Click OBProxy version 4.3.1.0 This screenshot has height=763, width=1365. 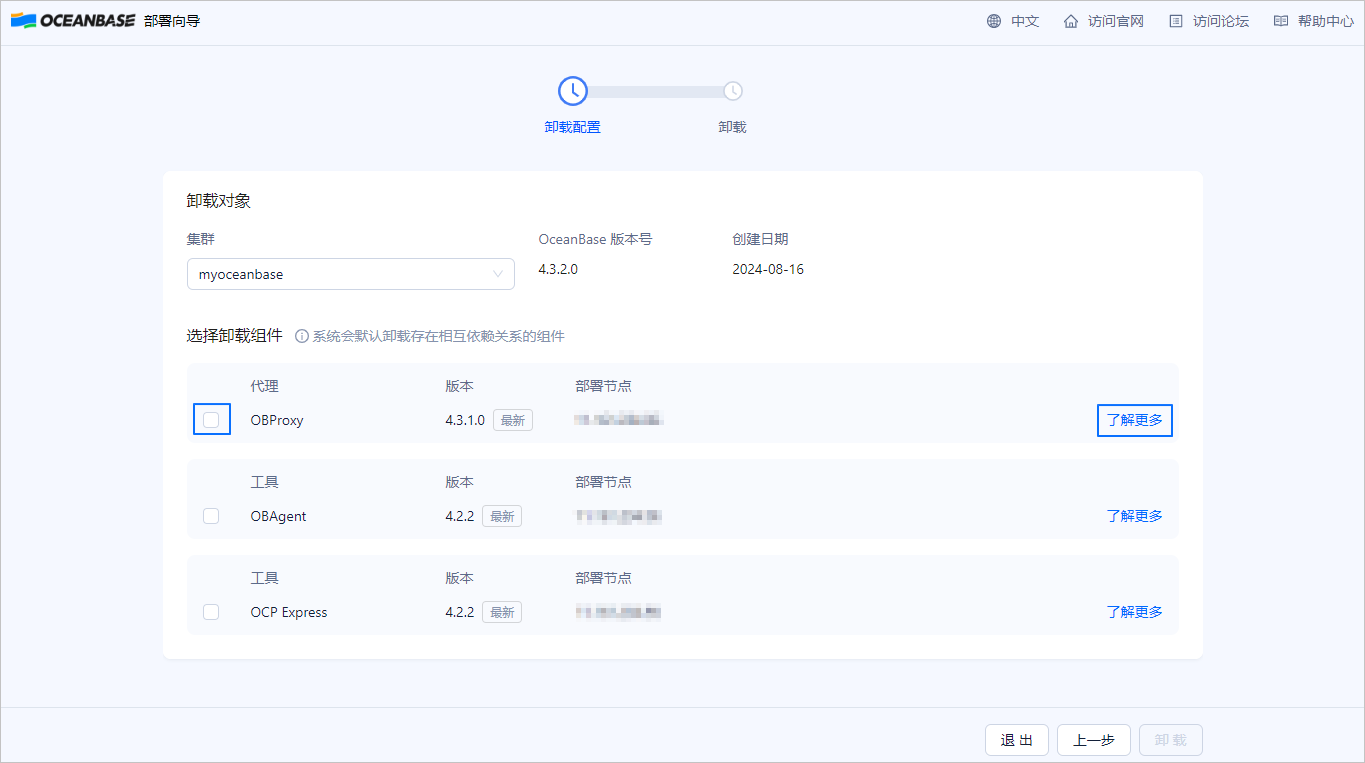coord(465,420)
